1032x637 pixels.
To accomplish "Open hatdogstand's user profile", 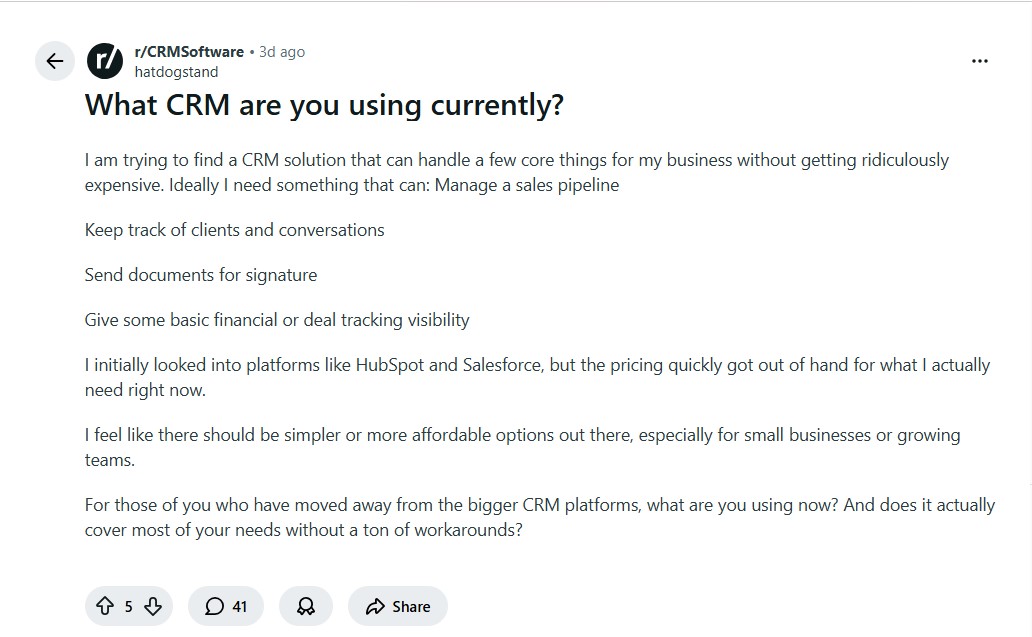I will 176,72.
